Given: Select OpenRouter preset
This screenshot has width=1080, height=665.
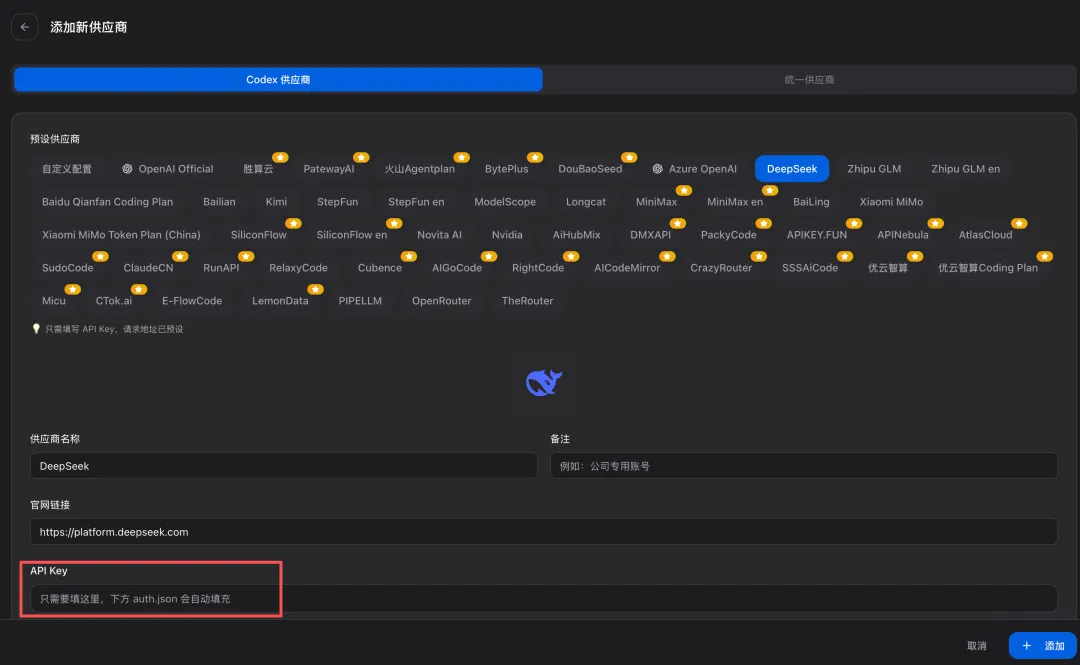Looking at the screenshot, I should coord(442,301).
